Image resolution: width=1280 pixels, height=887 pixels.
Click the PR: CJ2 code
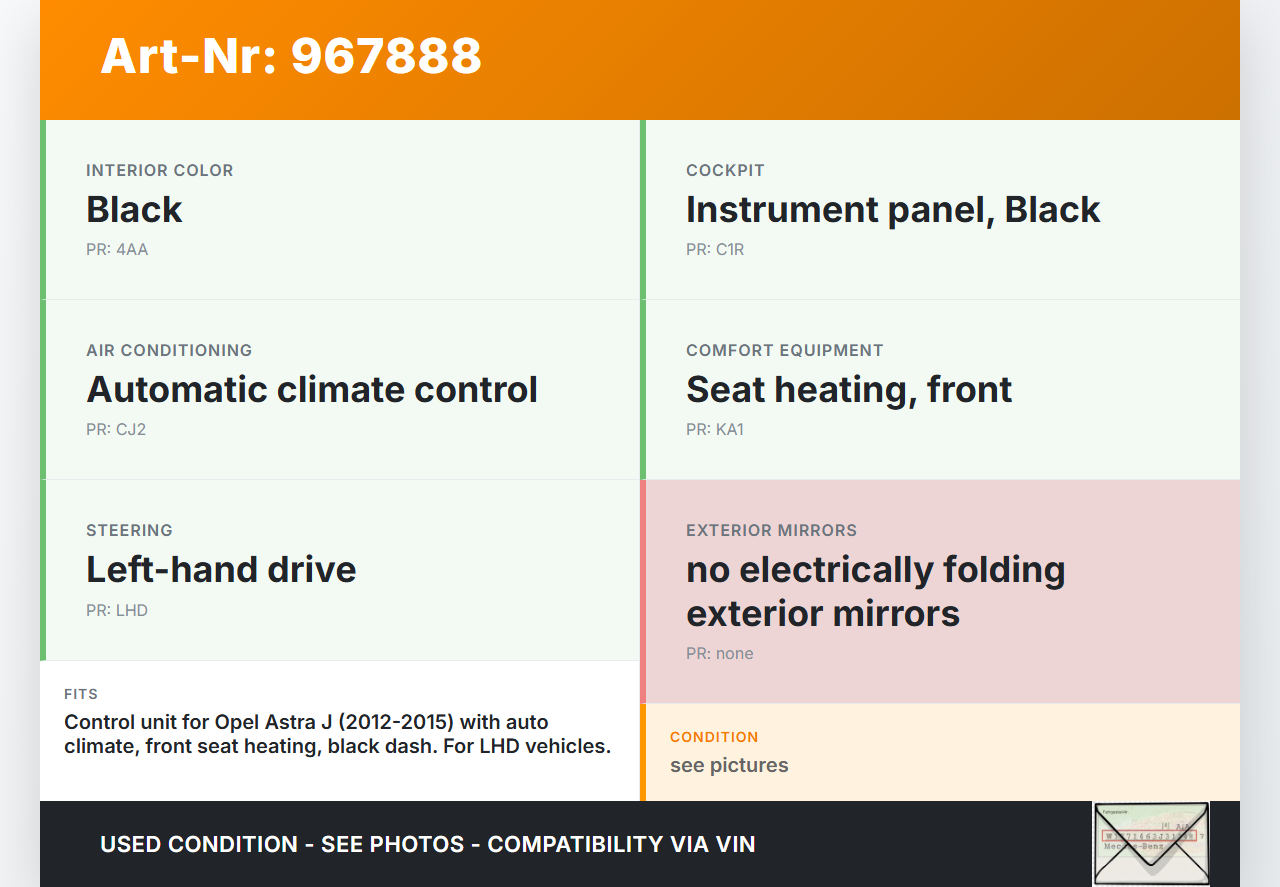[x=117, y=430]
